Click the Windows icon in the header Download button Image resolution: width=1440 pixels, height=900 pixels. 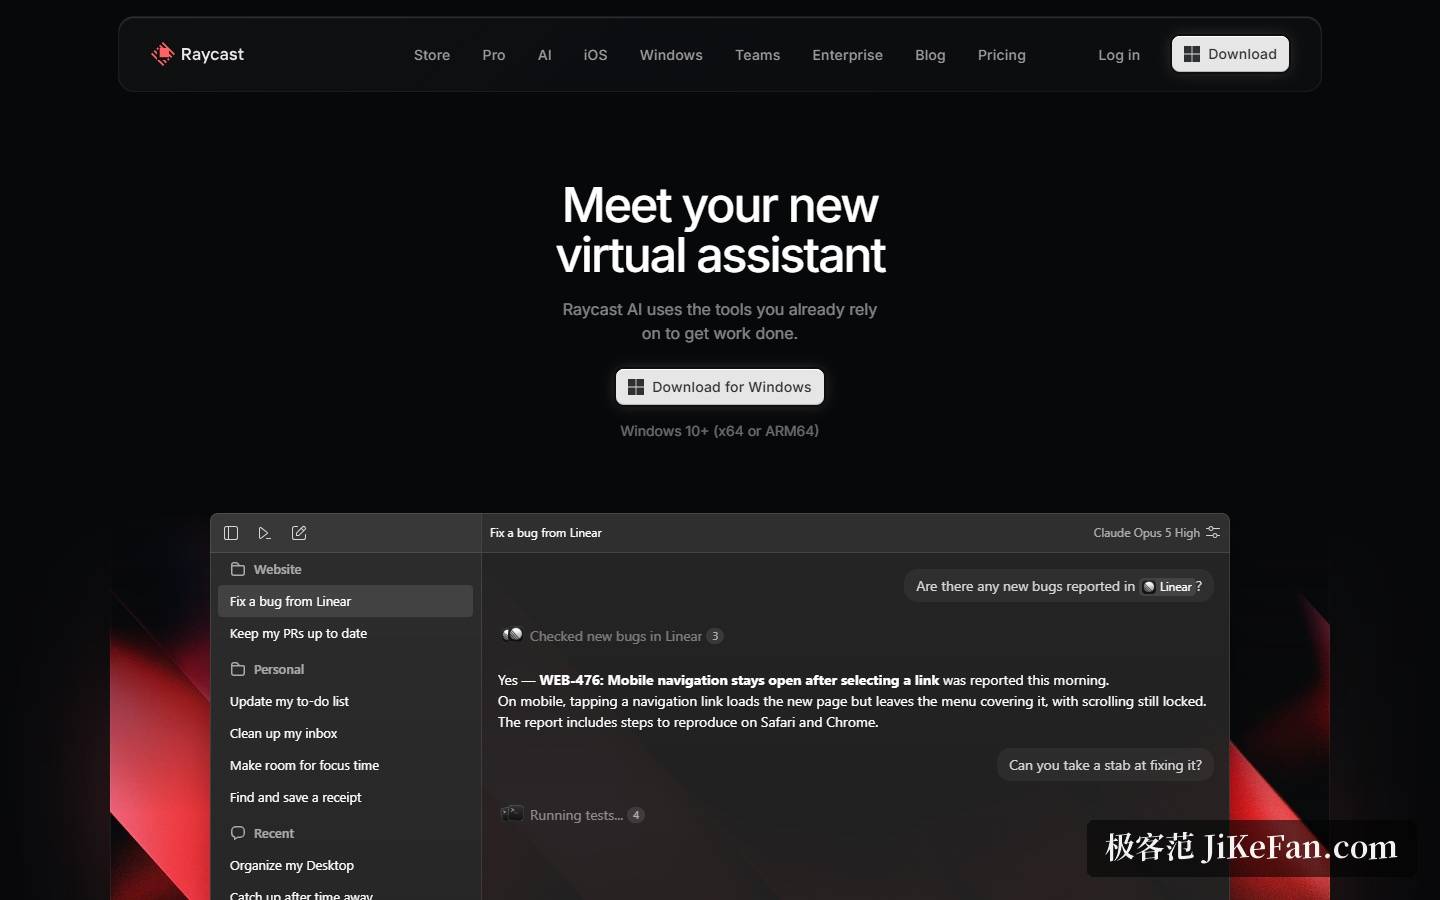pos(1192,54)
